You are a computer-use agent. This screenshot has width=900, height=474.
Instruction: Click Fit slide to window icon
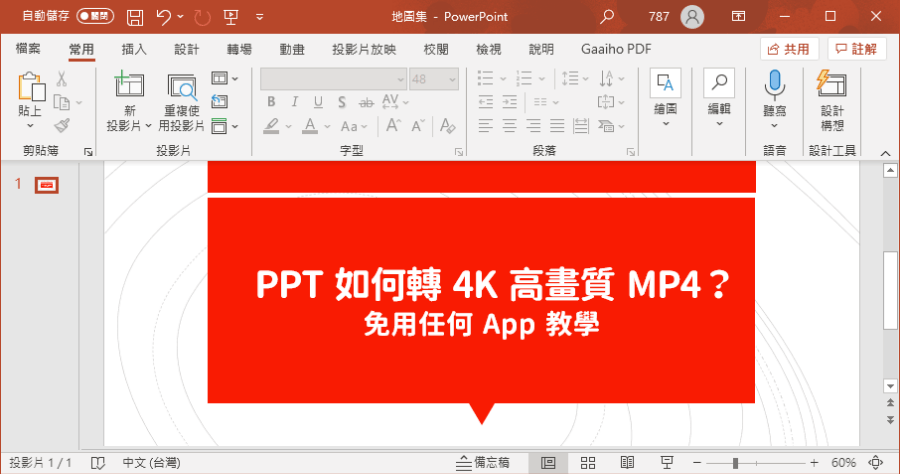[876, 463]
